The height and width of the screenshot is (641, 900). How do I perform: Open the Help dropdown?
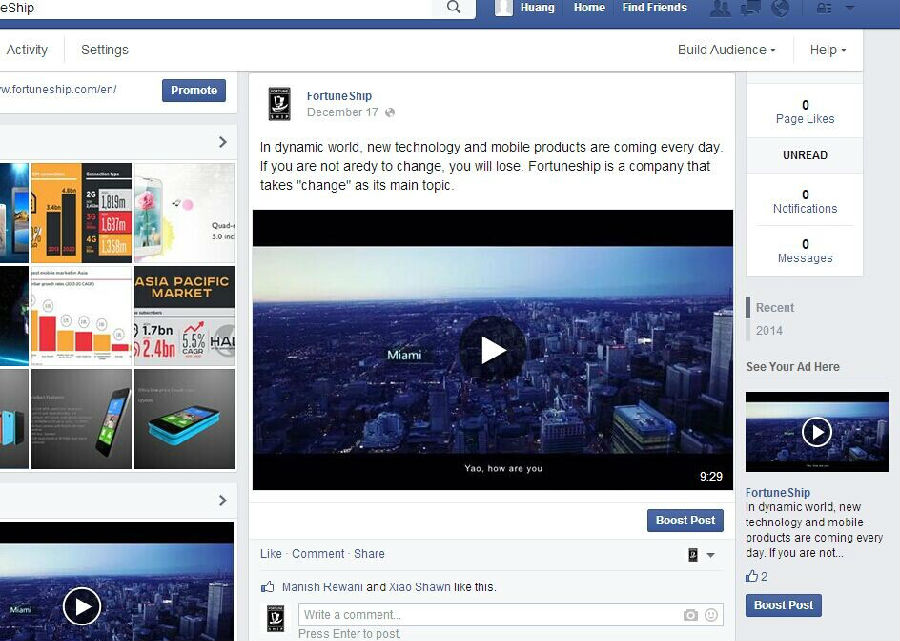point(828,50)
